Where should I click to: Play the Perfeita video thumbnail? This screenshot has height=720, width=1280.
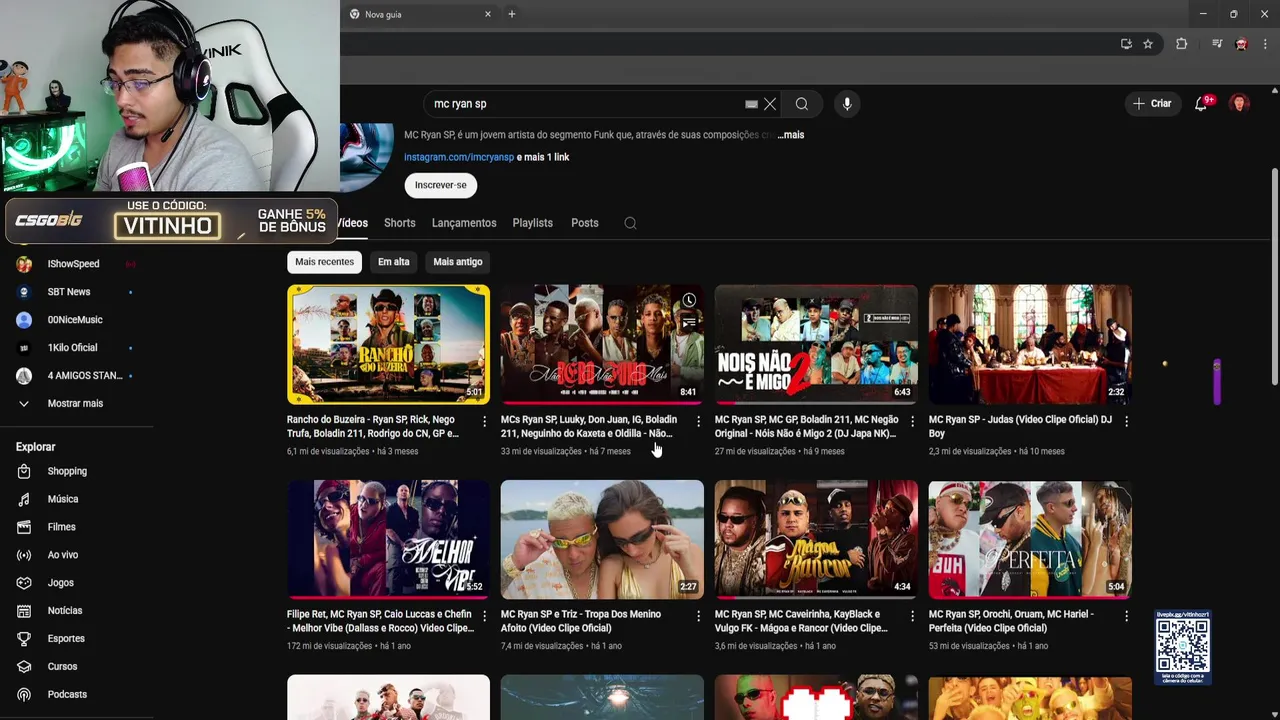click(x=1030, y=540)
